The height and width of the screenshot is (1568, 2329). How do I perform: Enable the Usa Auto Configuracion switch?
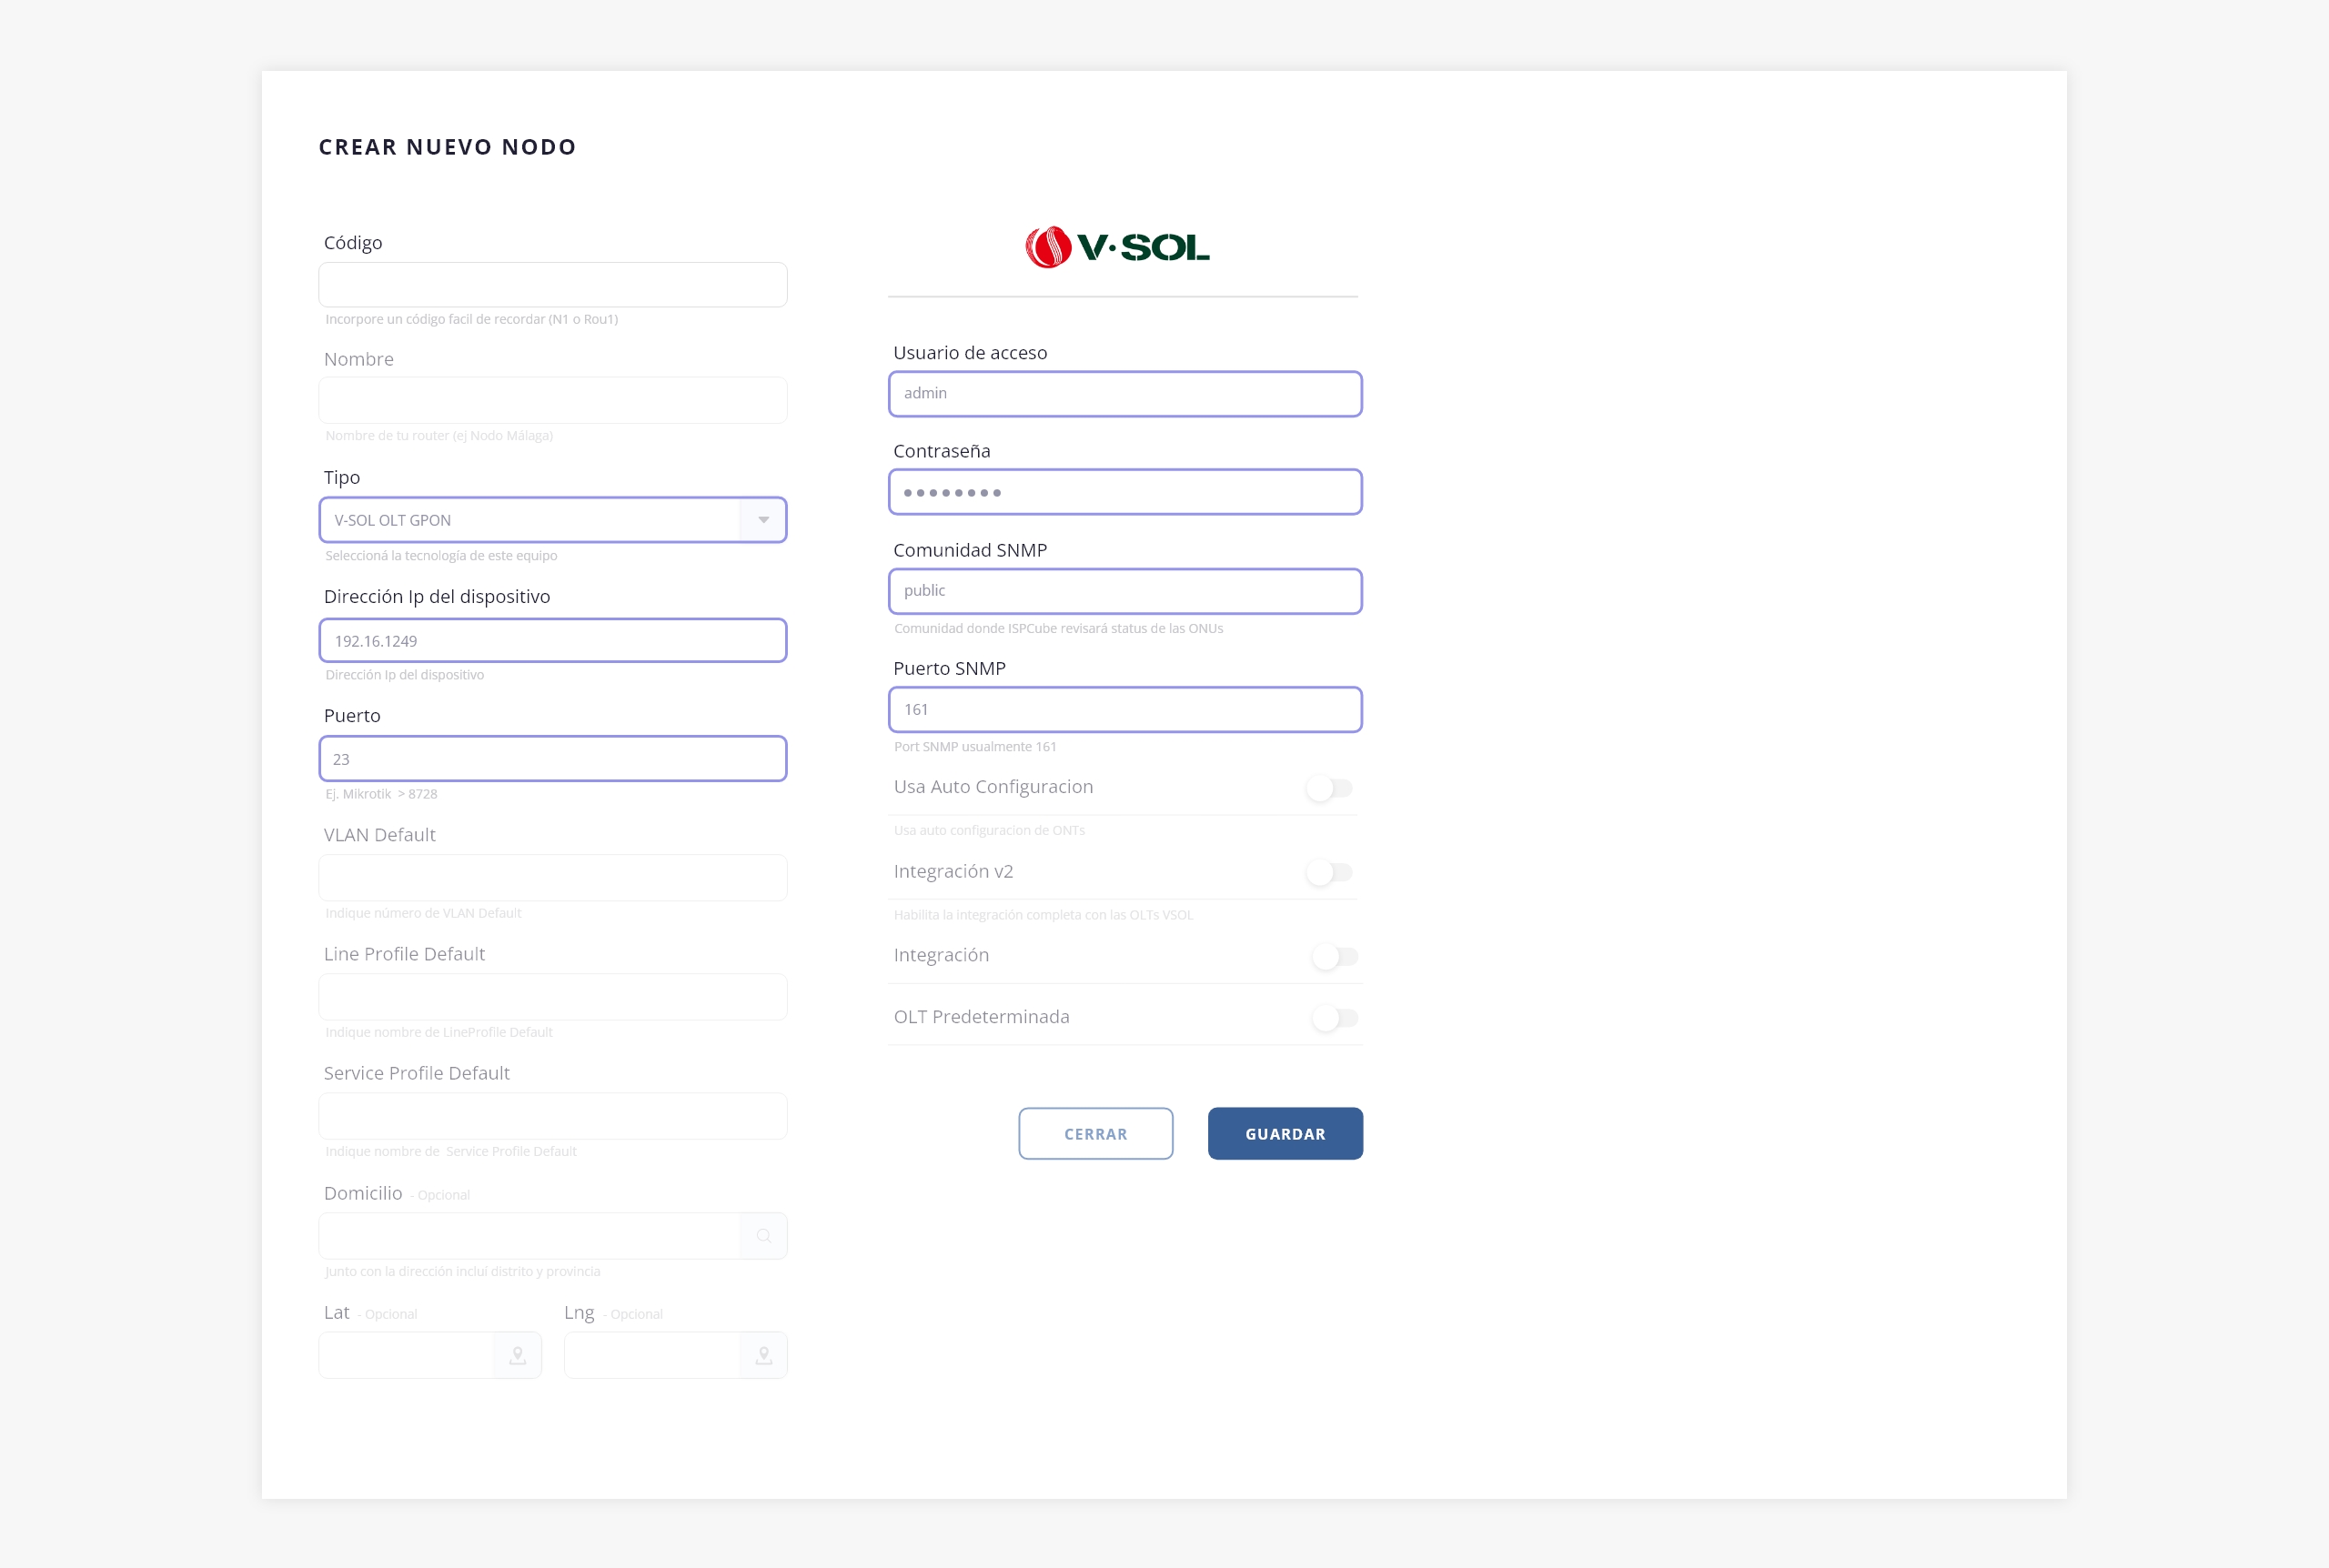(1329, 788)
